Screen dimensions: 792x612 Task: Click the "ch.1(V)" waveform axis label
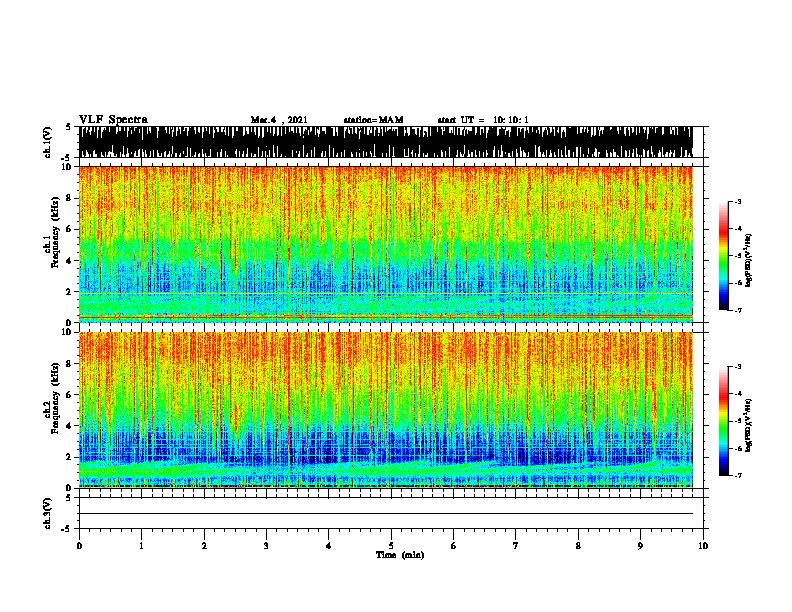tap(48, 142)
